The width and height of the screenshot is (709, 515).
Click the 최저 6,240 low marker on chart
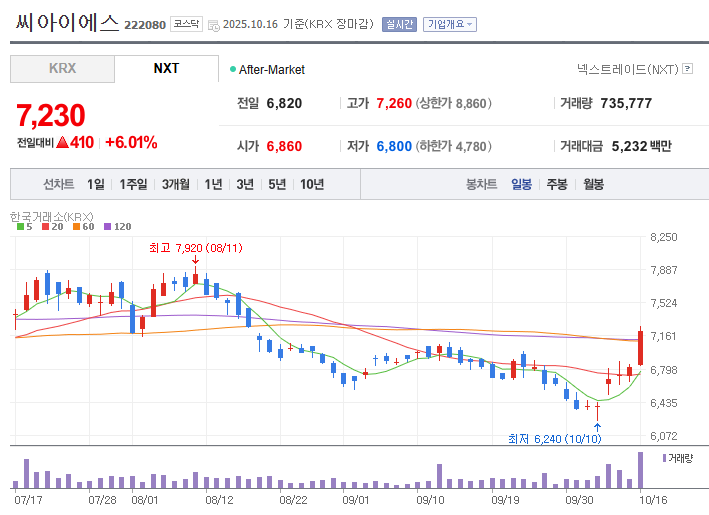pos(553,438)
